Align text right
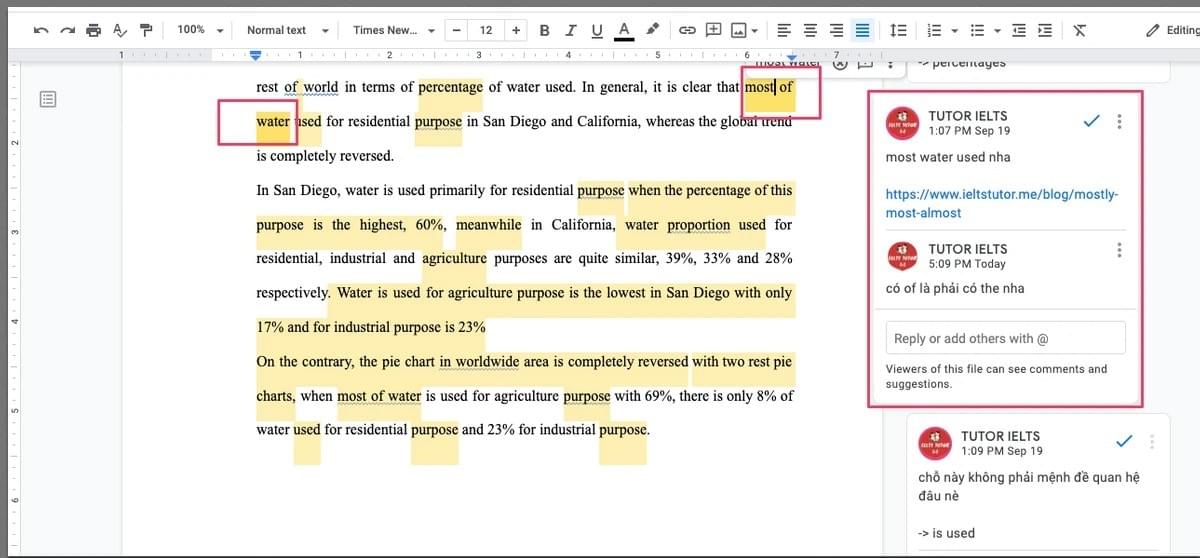1200x558 pixels. pyautogui.click(x=836, y=30)
